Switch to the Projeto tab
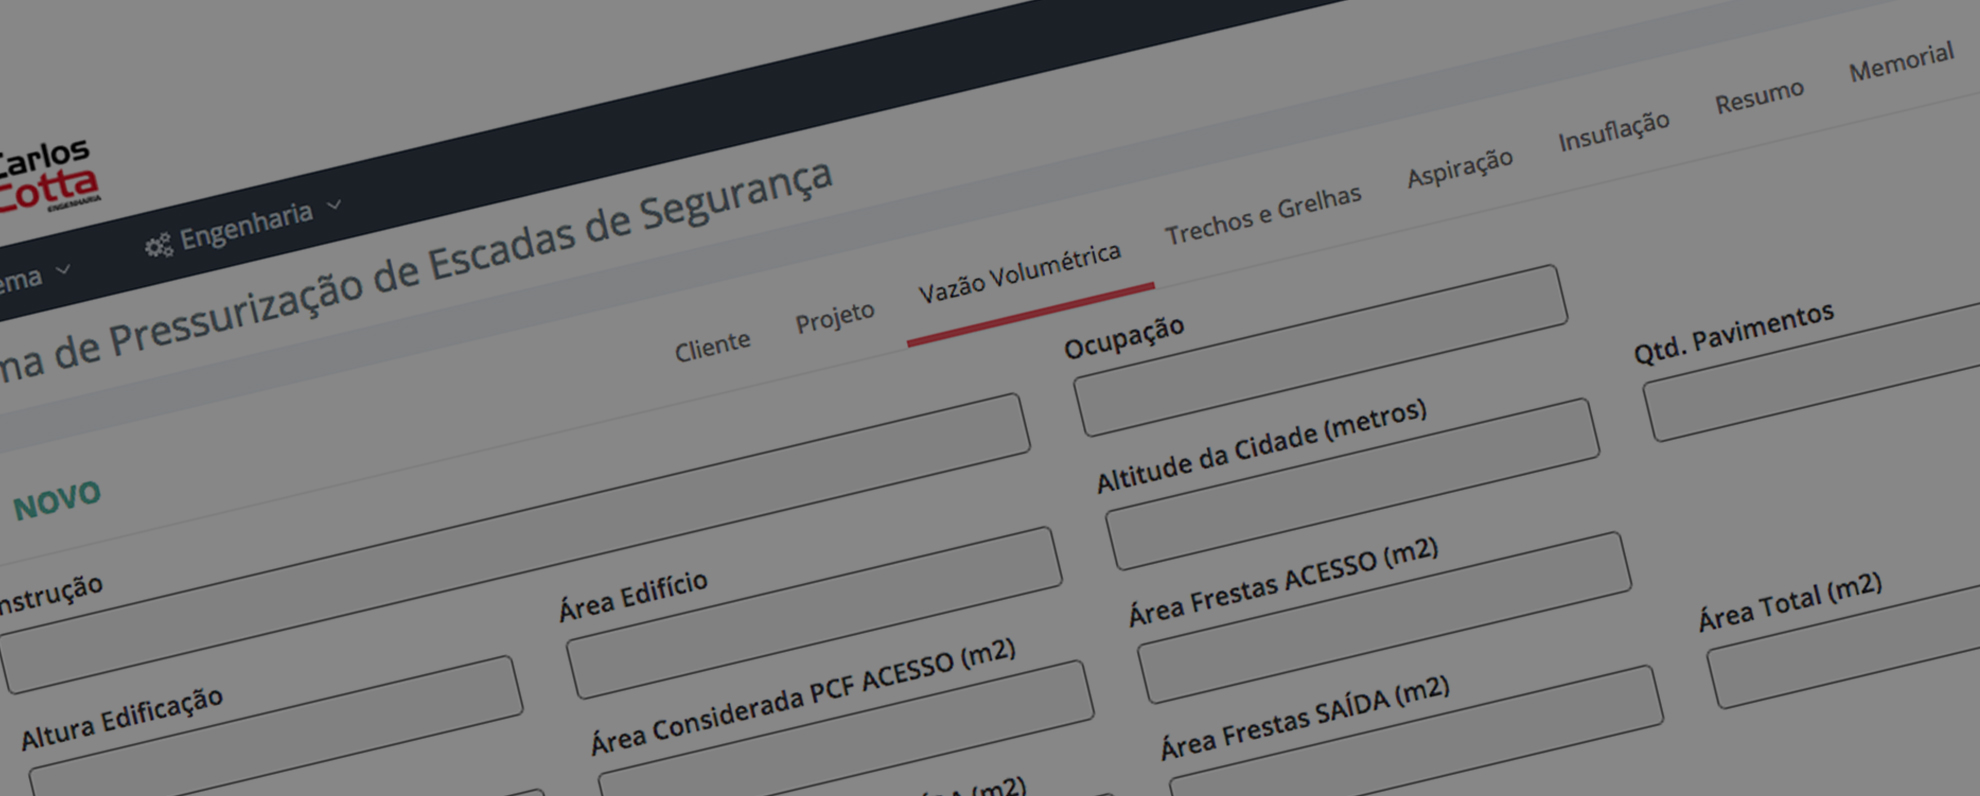Screen dimensions: 1980x796 835,318
